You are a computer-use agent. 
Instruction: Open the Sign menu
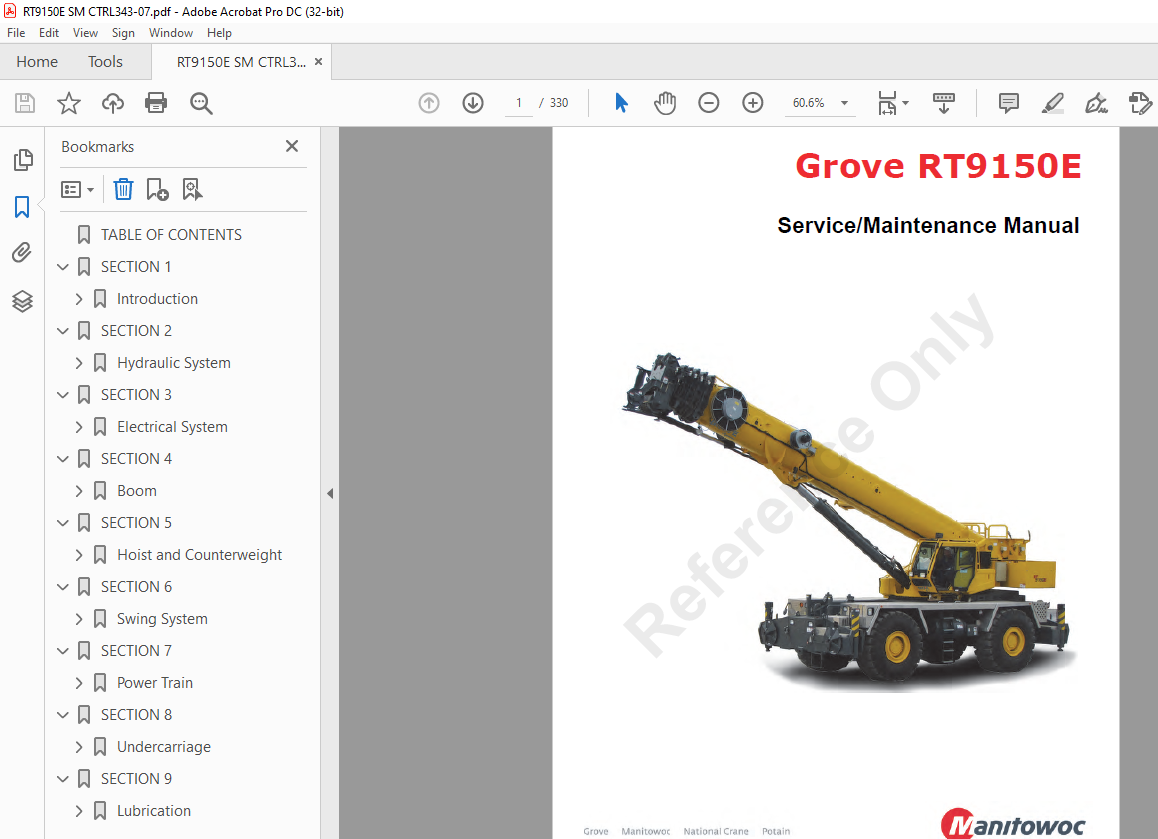pyautogui.click(x=123, y=32)
